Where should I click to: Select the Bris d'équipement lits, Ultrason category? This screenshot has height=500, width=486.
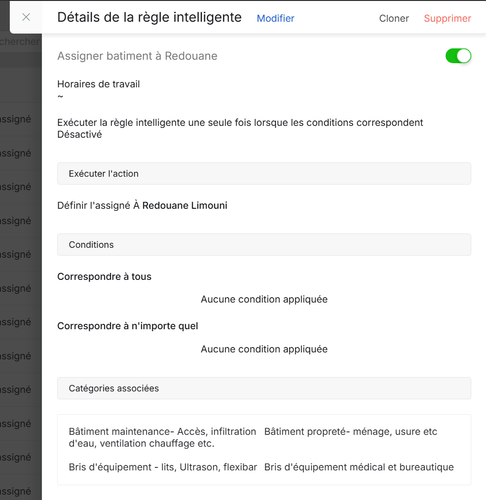(x=163, y=467)
